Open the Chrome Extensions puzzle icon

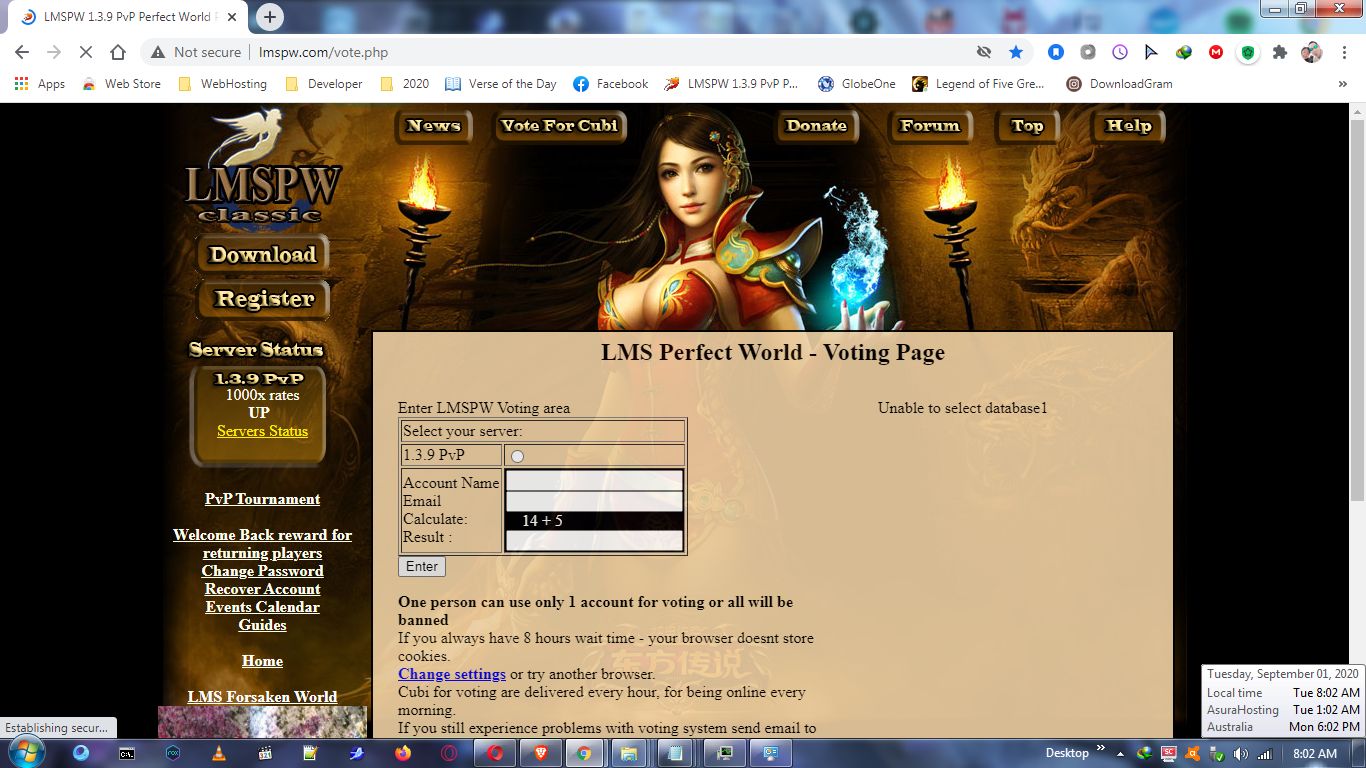click(x=1279, y=52)
